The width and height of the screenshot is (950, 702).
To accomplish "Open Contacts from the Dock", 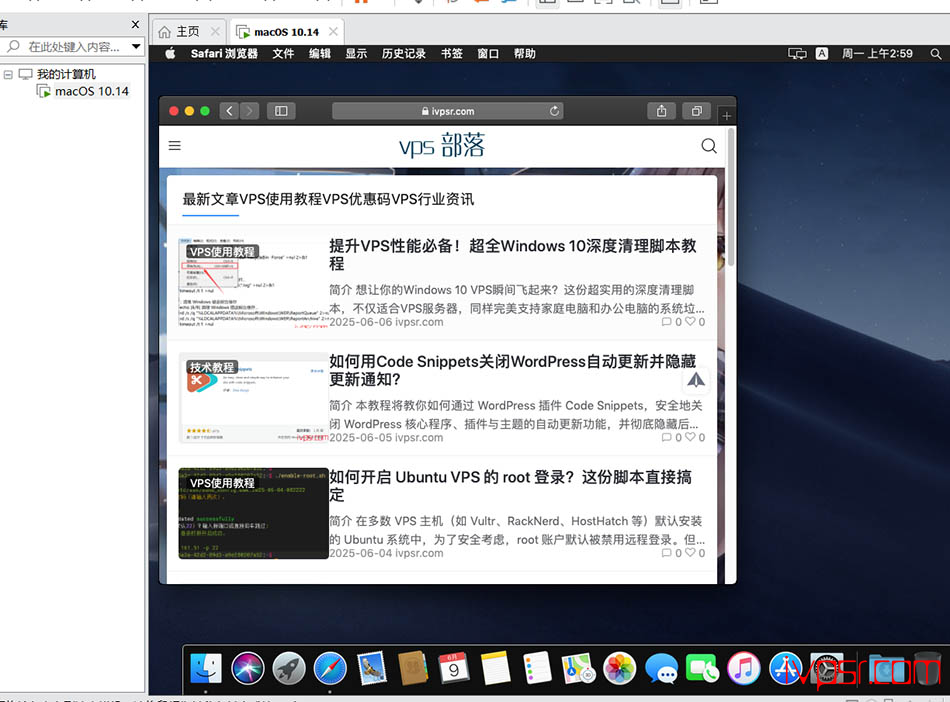I will pos(413,669).
